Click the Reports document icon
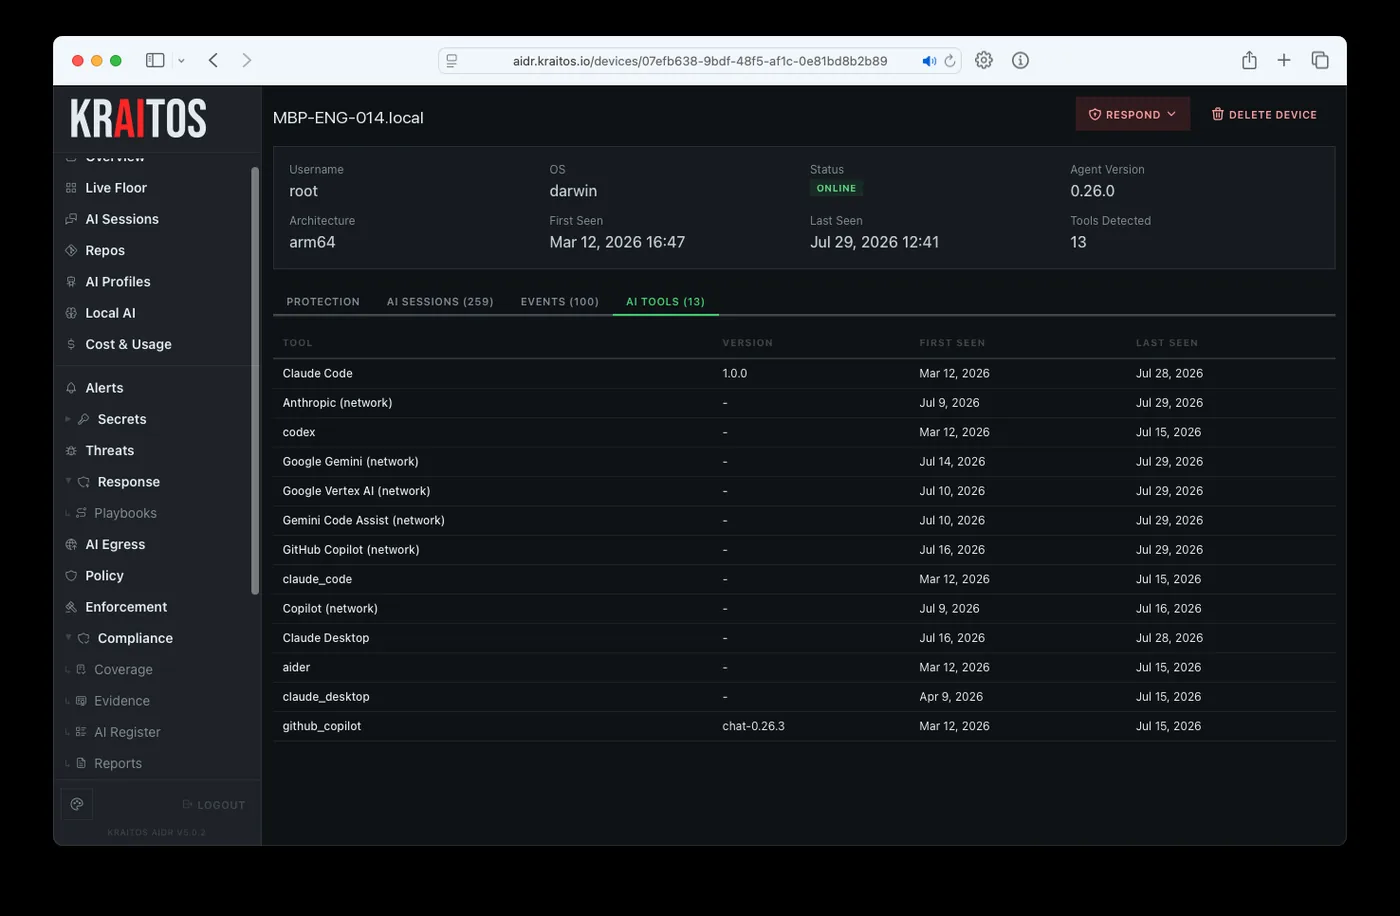This screenshot has height=916, width=1400. pos(81,763)
